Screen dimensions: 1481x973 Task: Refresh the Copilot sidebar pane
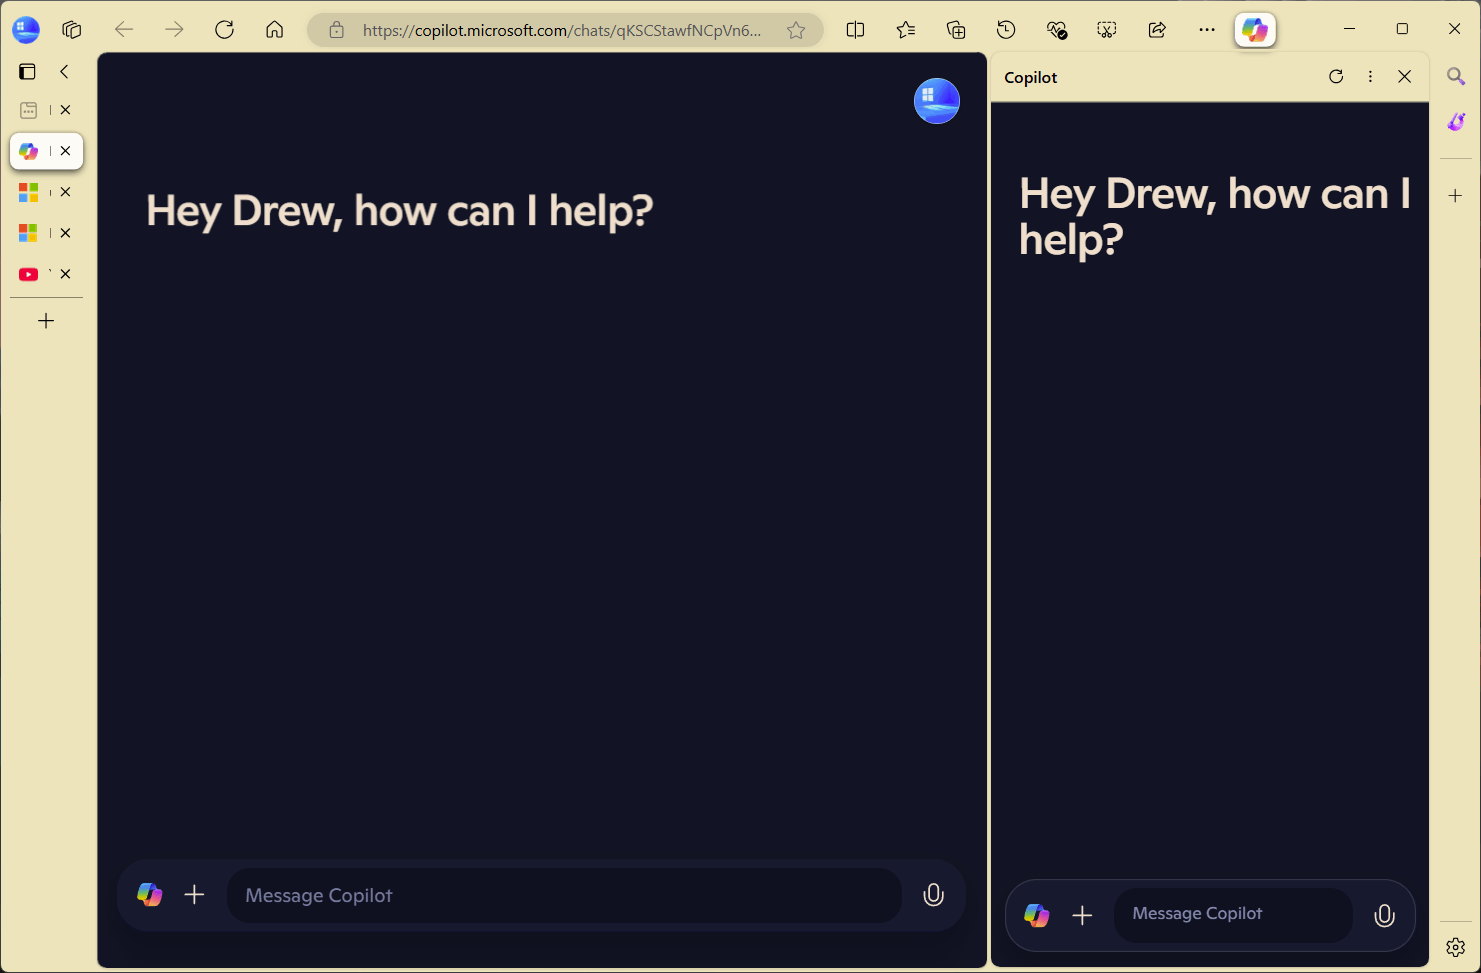coord(1336,76)
